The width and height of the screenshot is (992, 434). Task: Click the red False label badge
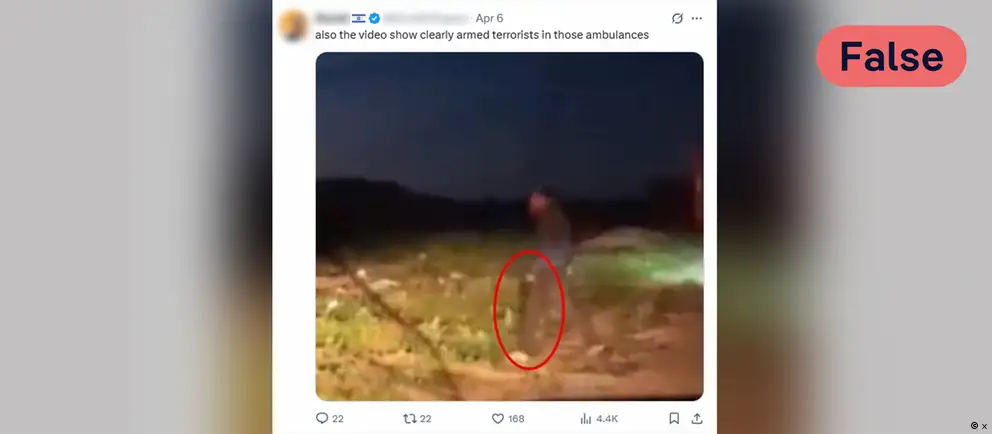click(x=891, y=56)
